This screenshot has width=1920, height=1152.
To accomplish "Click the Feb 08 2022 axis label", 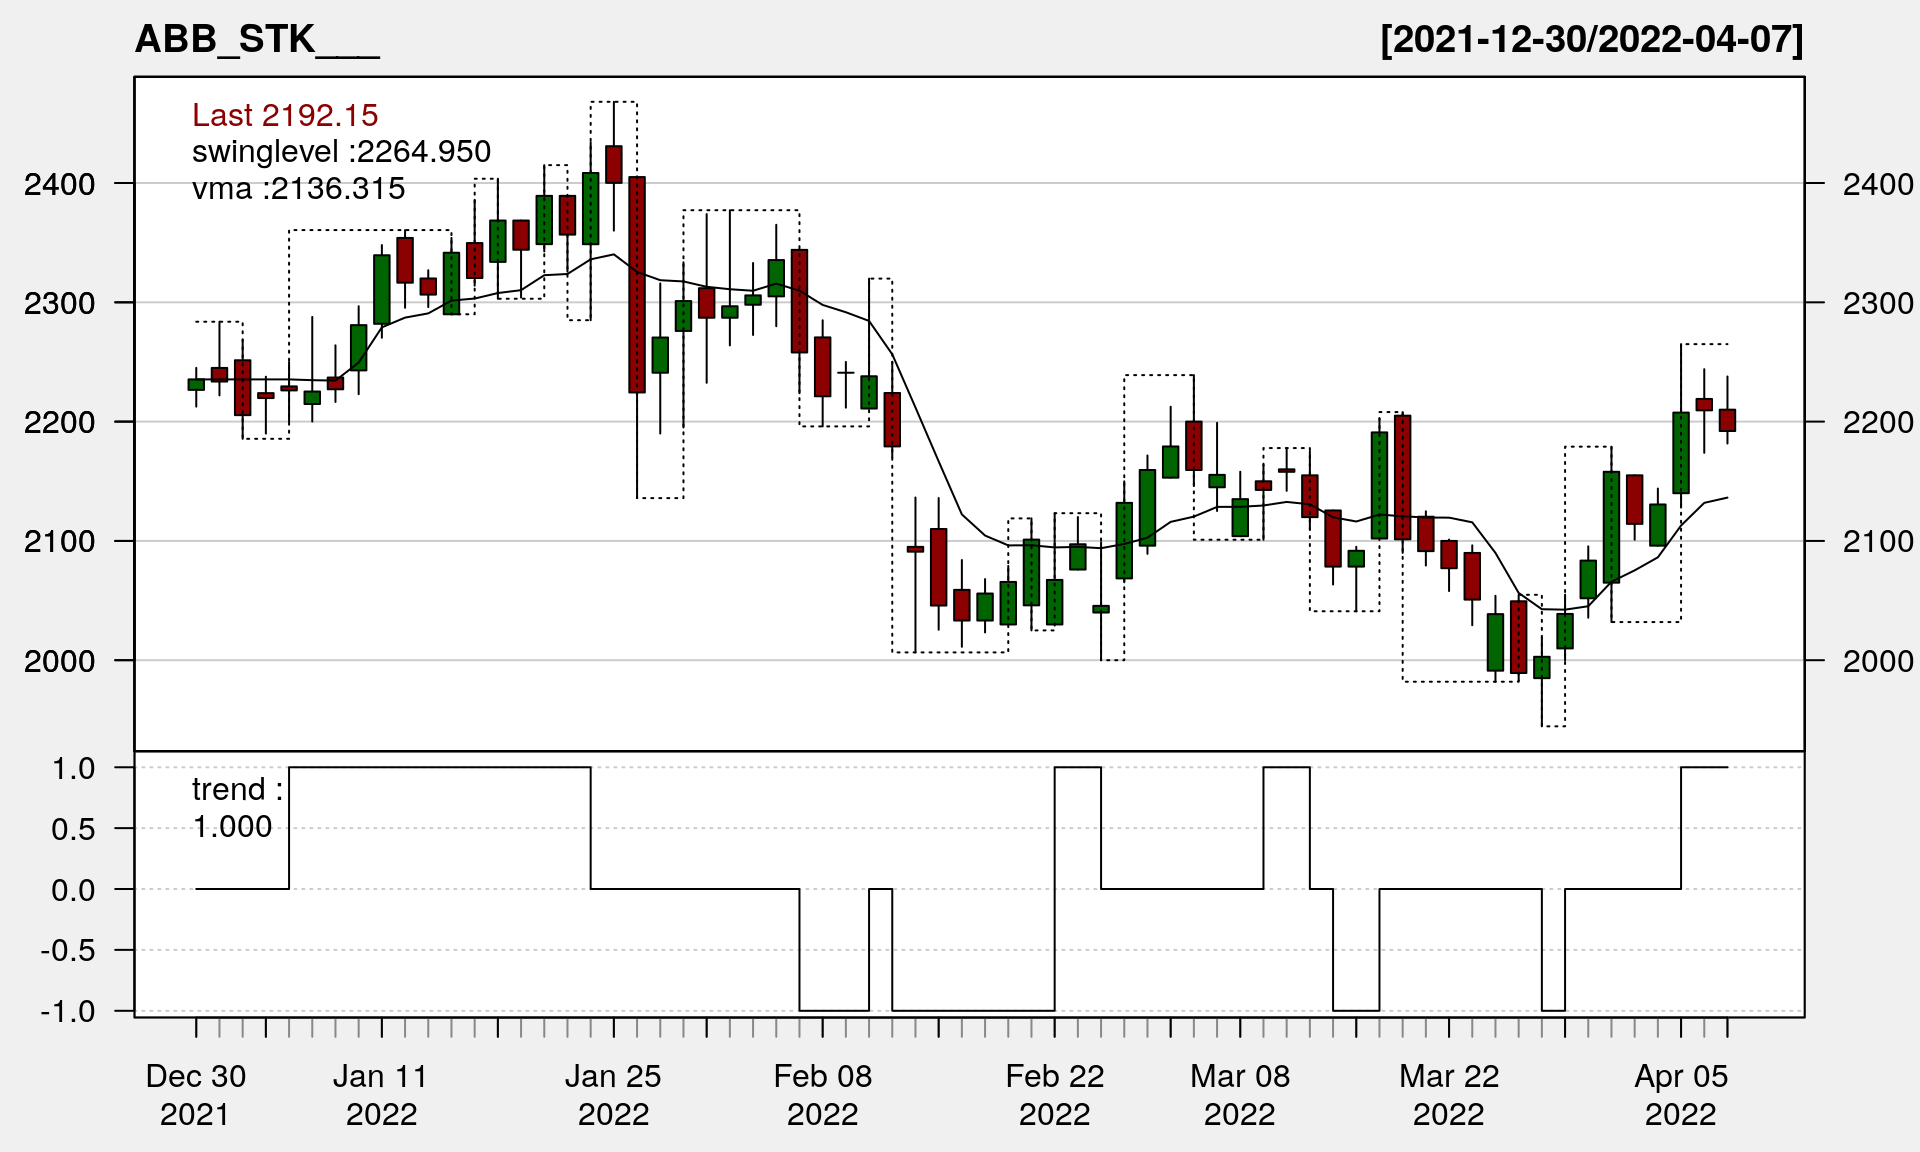I will point(822,1094).
